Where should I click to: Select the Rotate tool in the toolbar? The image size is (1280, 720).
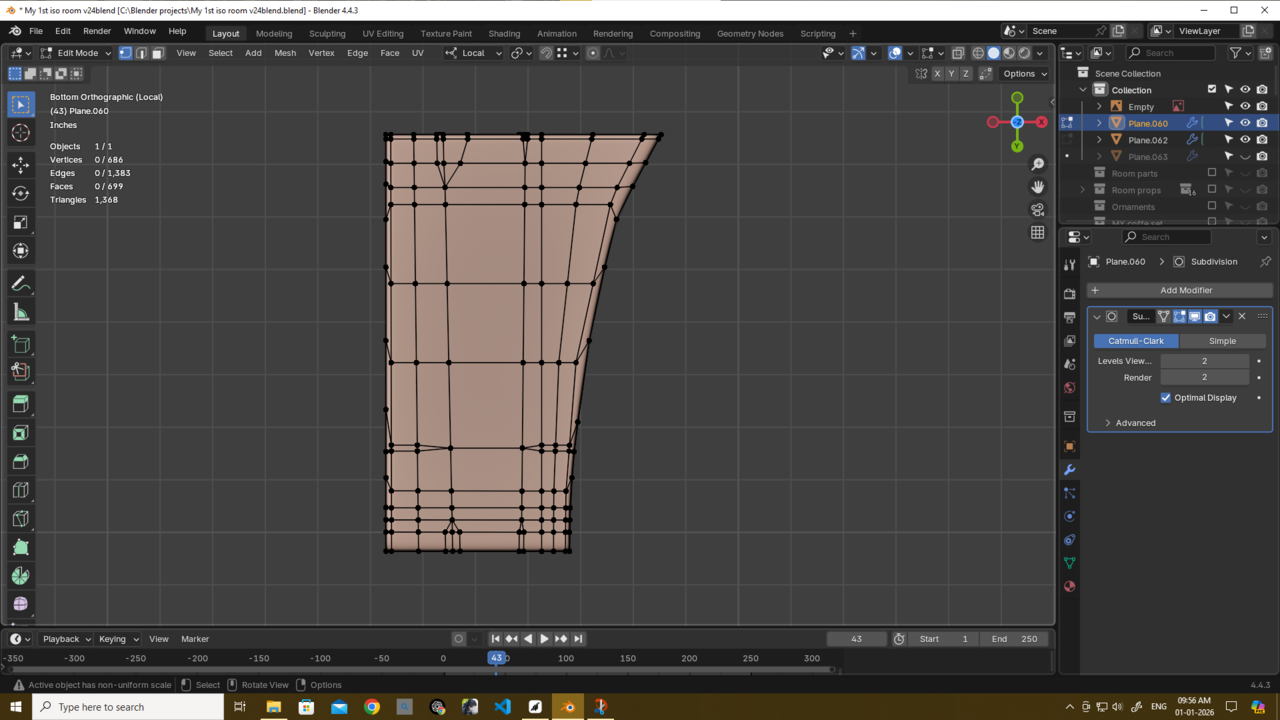[20, 193]
